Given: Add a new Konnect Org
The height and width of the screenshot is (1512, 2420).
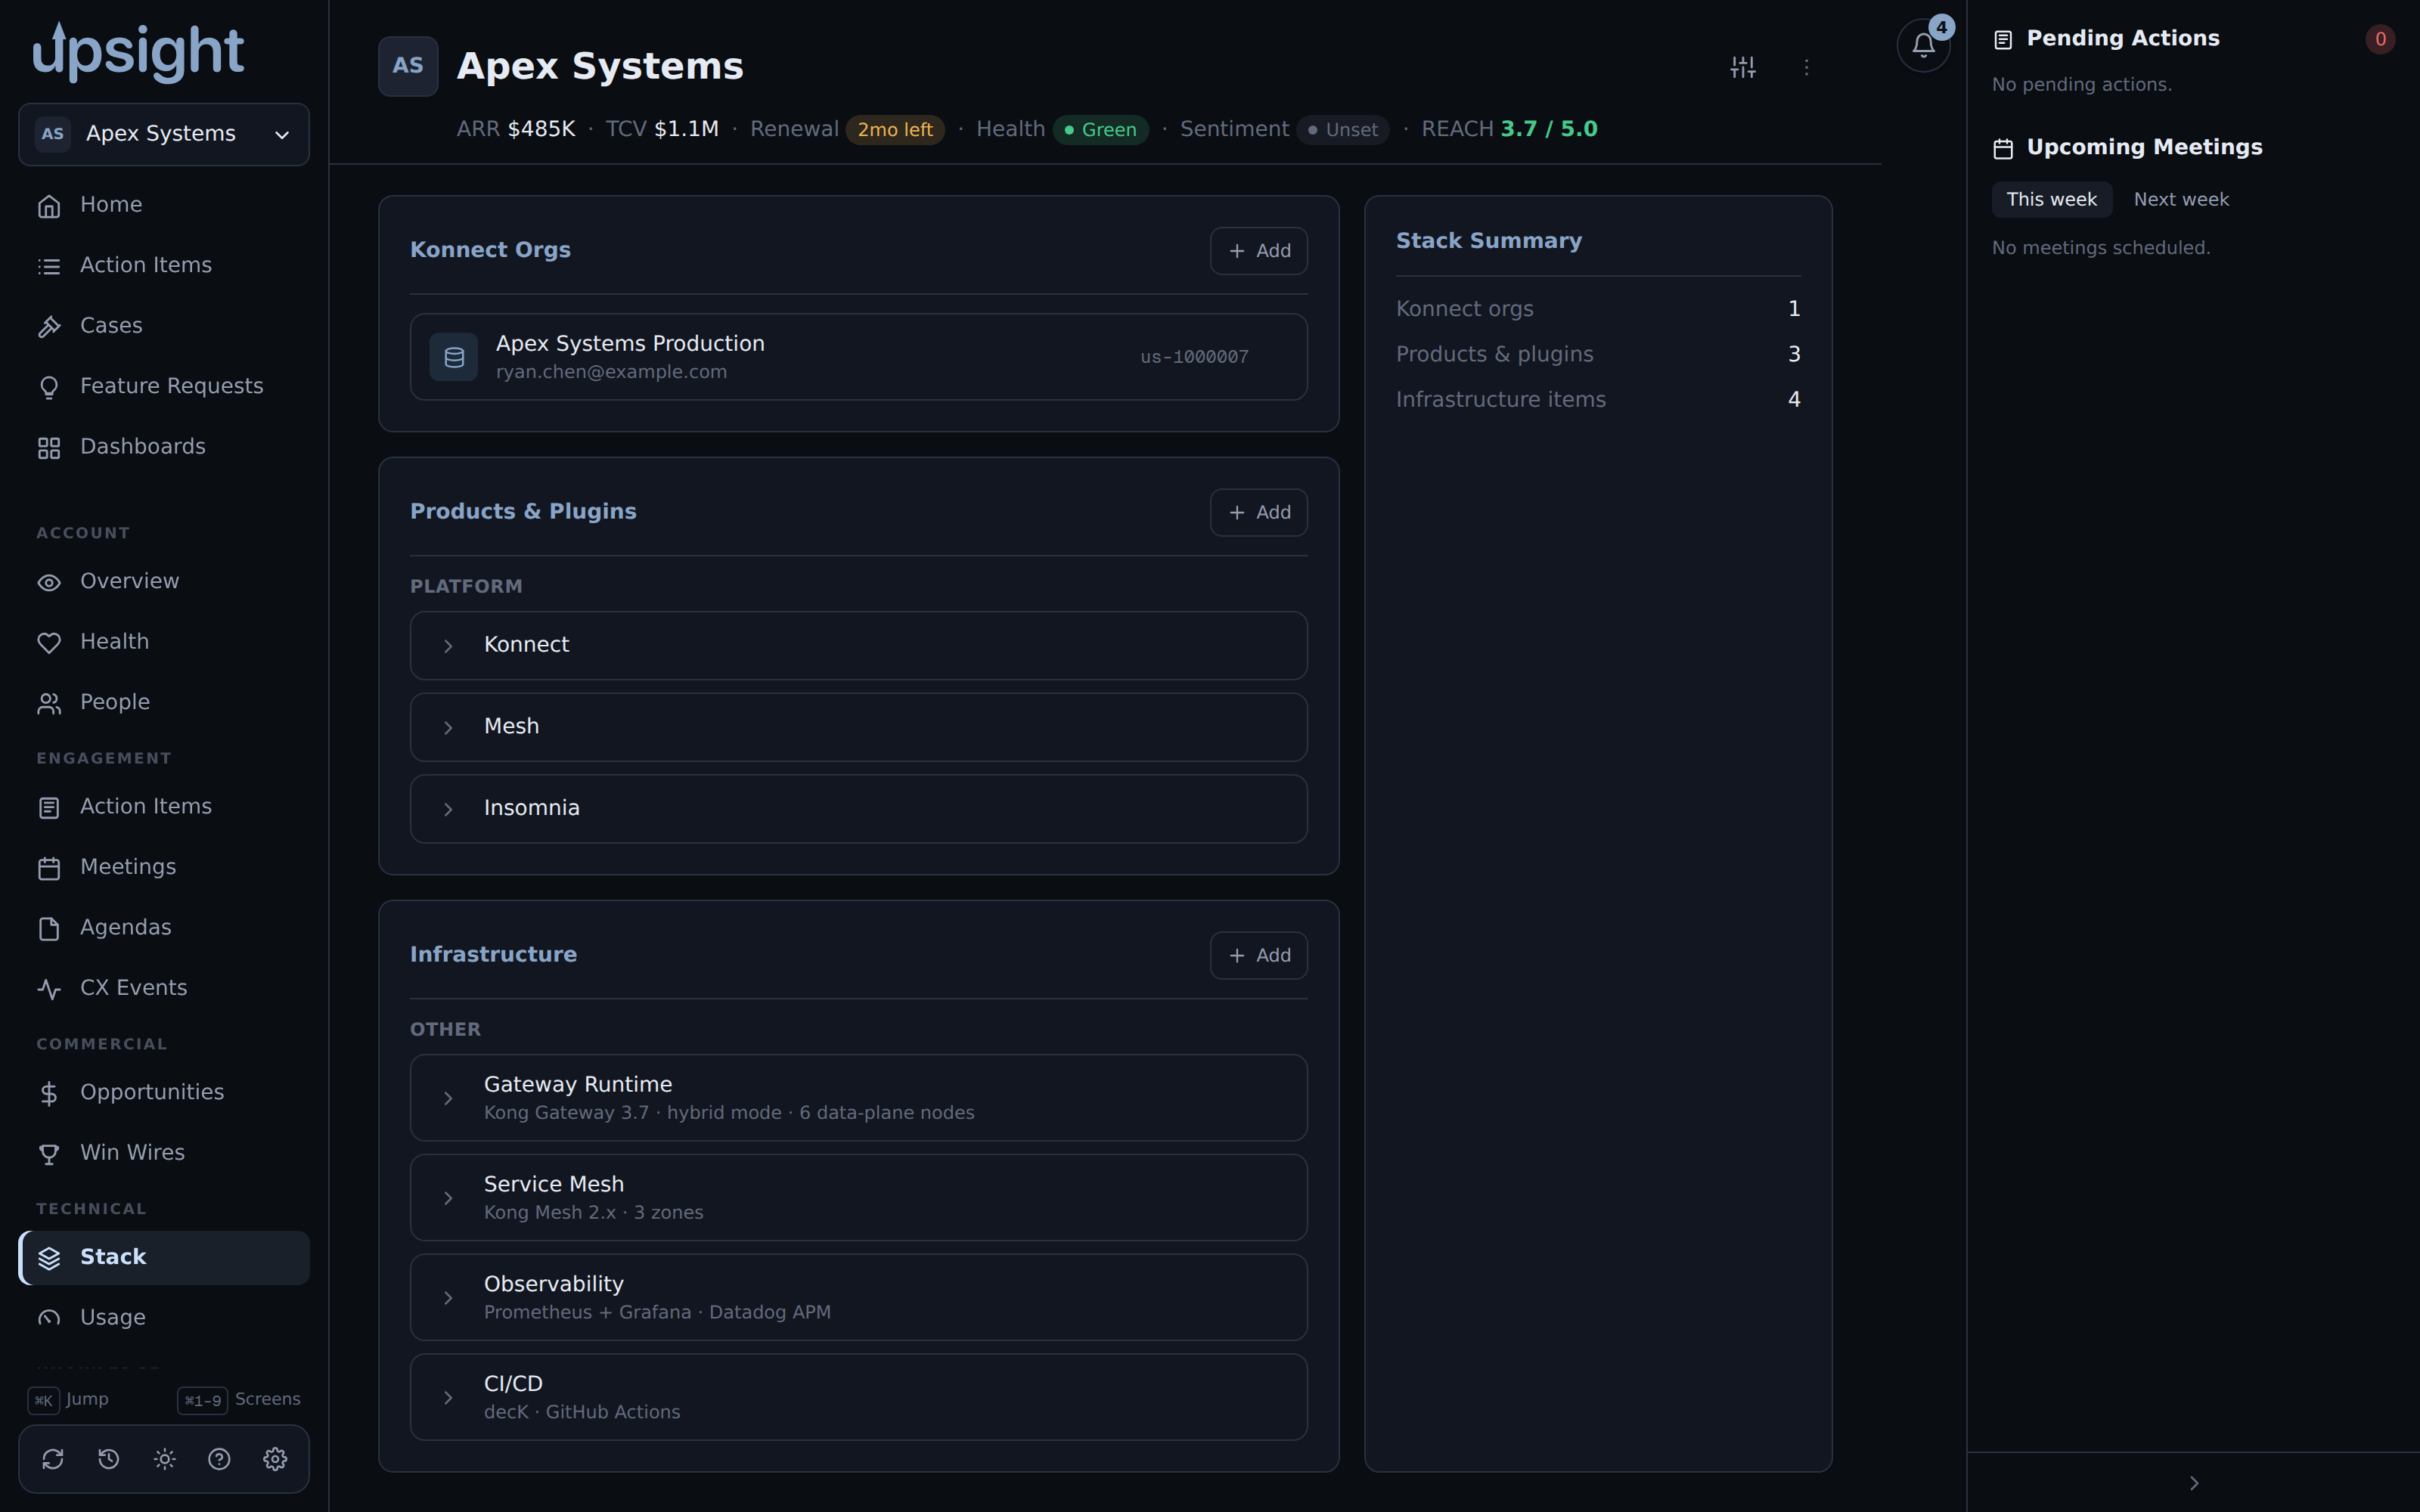Looking at the screenshot, I should tap(1258, 251).
